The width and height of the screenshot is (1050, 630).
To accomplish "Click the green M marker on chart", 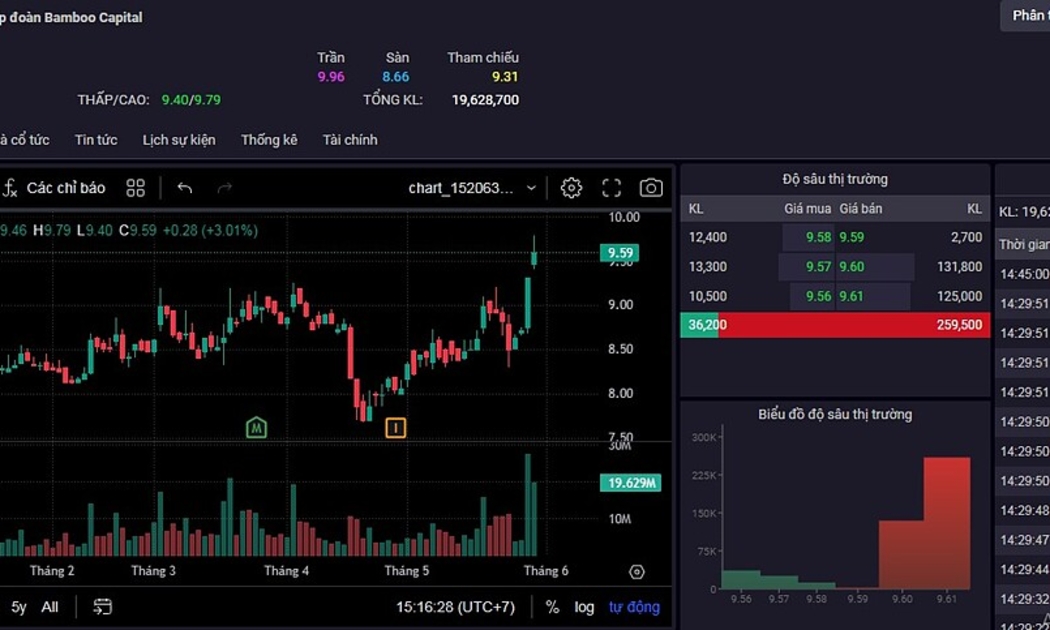I will pyautogui.click(x=257, y=428).
